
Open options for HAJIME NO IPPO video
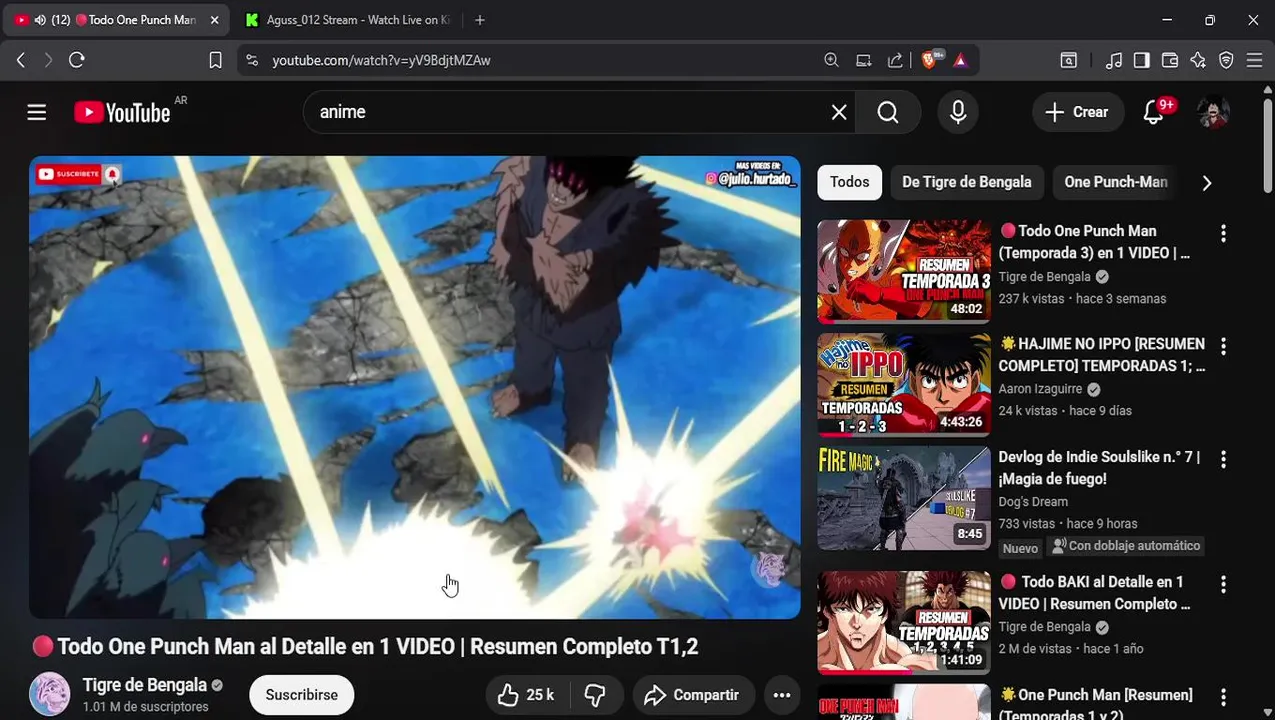pyautogui.click(x=1223, y=346)
